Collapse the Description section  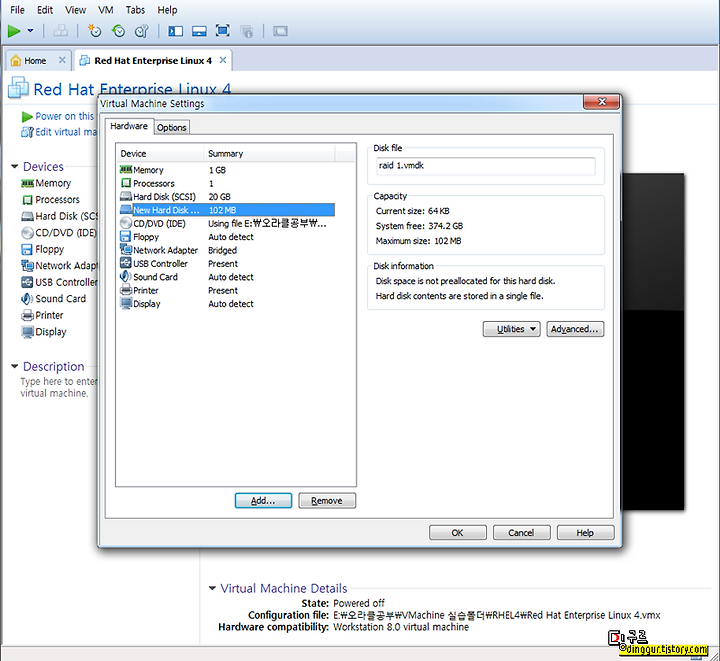pos(15,366)
